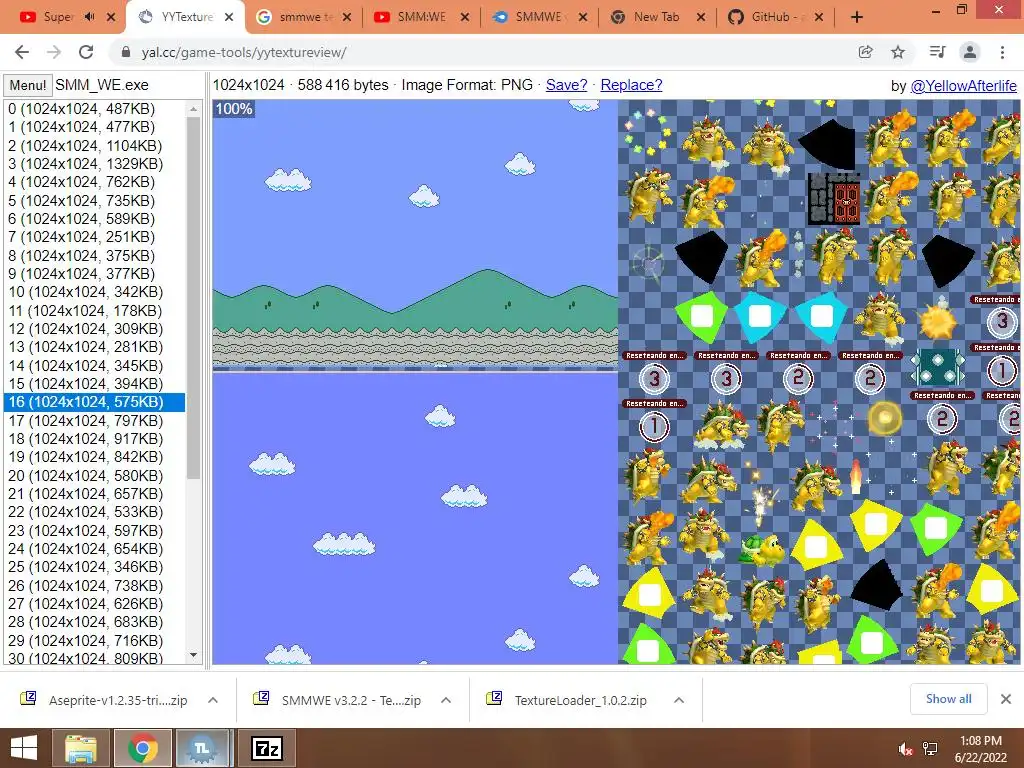
Task: Expand SMMWE v3.2.2 download options chevron
Action: (446, 700)
